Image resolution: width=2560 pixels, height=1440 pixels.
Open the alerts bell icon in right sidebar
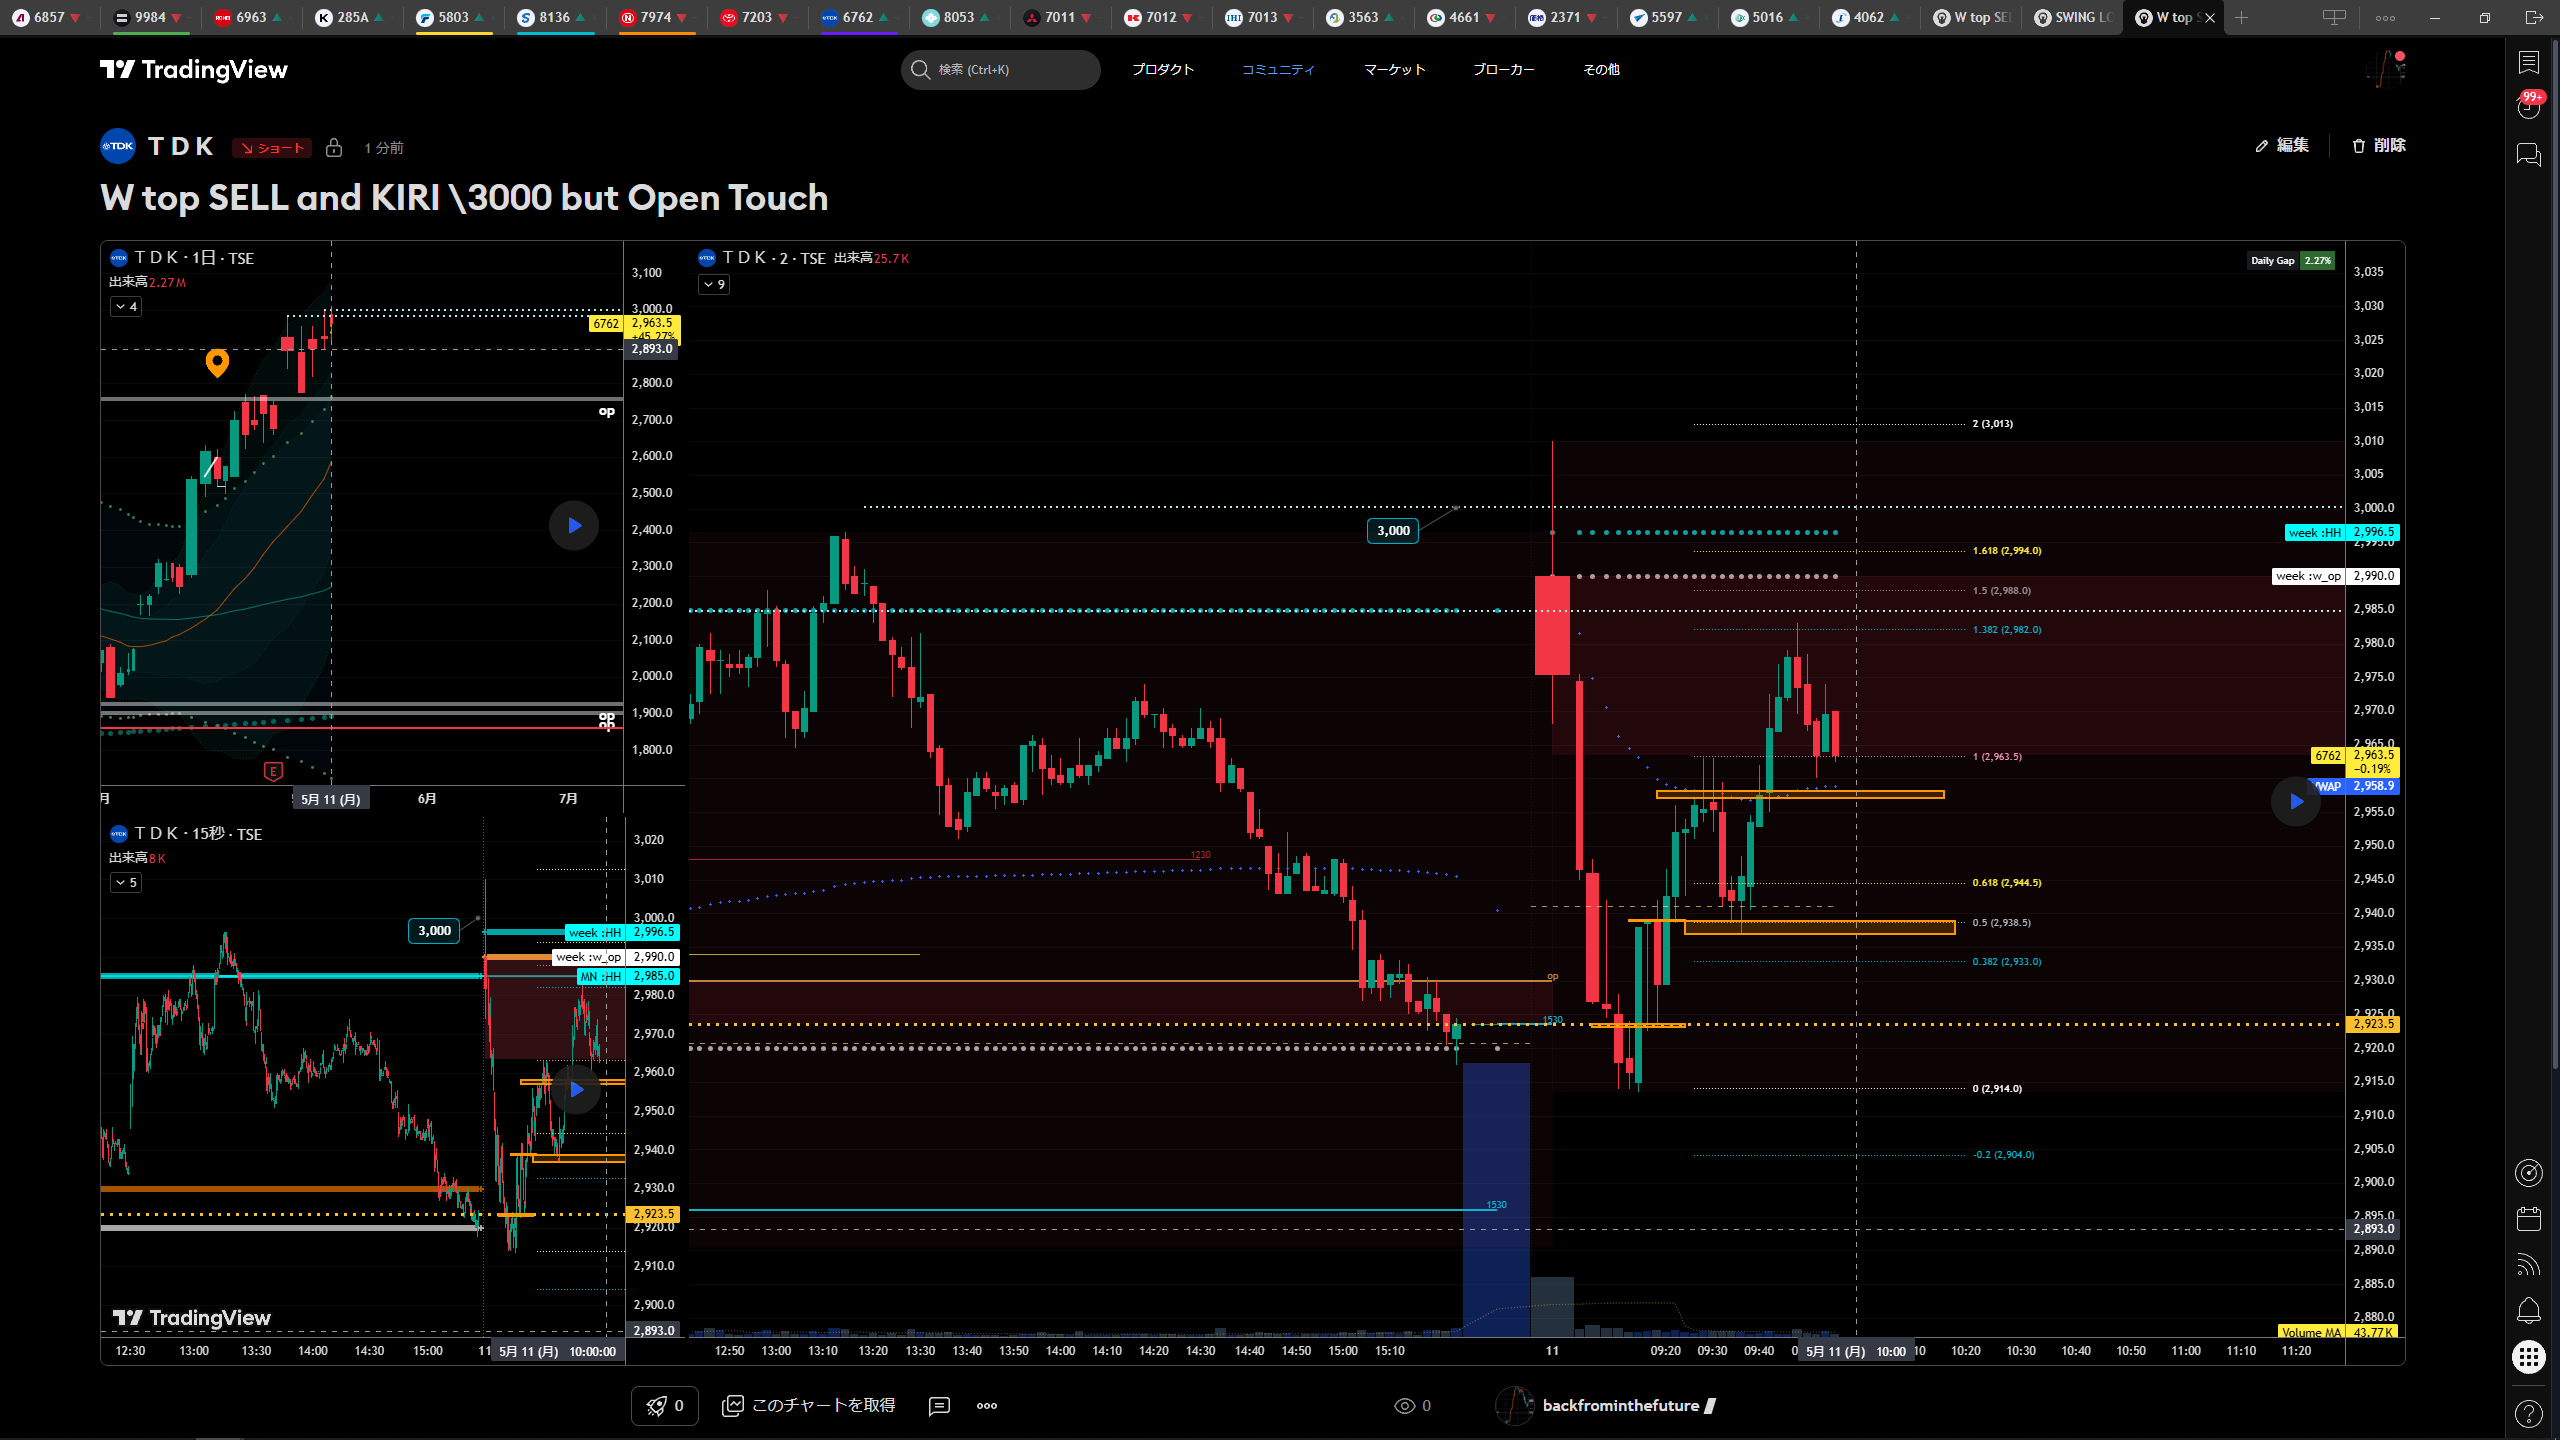(2528, 1310)
